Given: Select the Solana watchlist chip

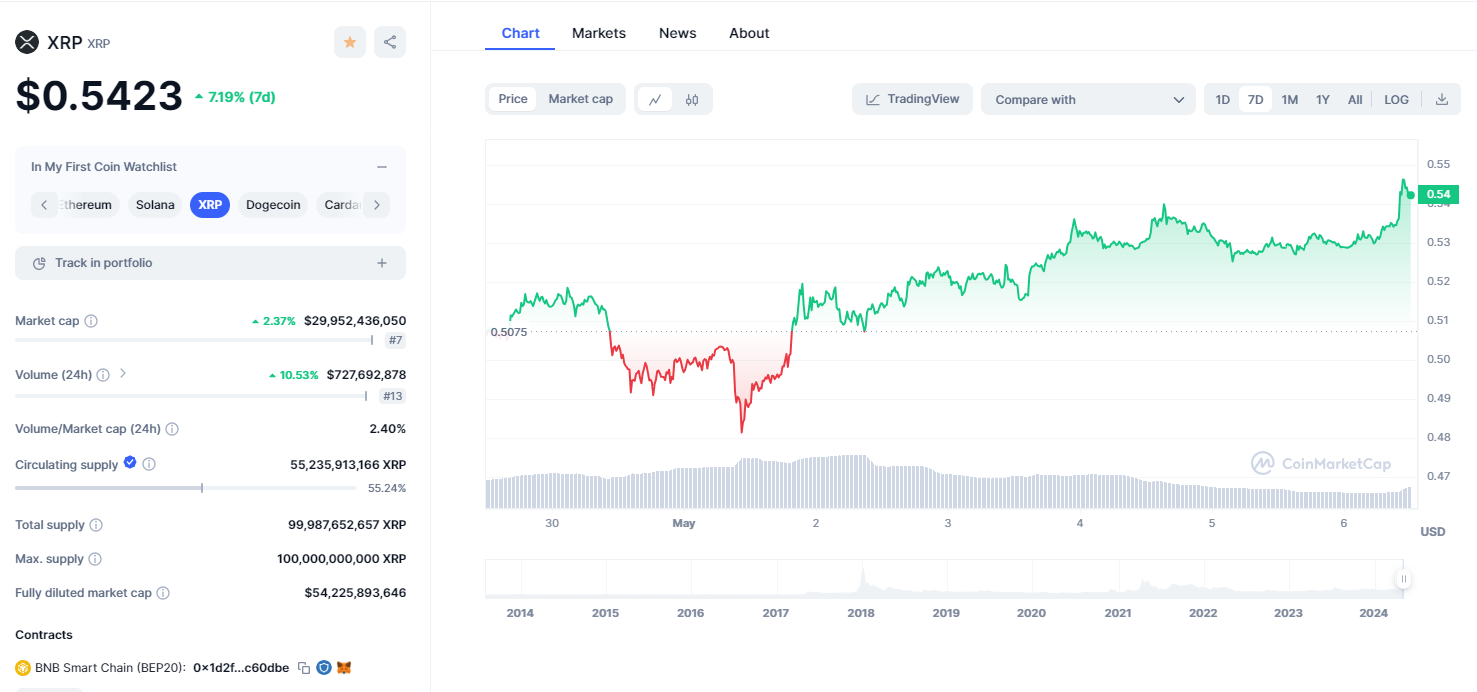Looking at the screenshot, I should coord(155,205).
